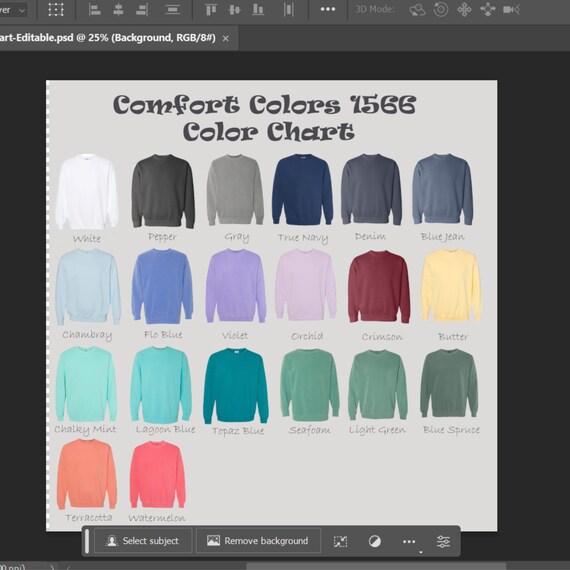Image resolution: width=570 pixels, height=570 pixels.
Task: Switch to the Editable.psd document tab
Action: click(108, 38)
